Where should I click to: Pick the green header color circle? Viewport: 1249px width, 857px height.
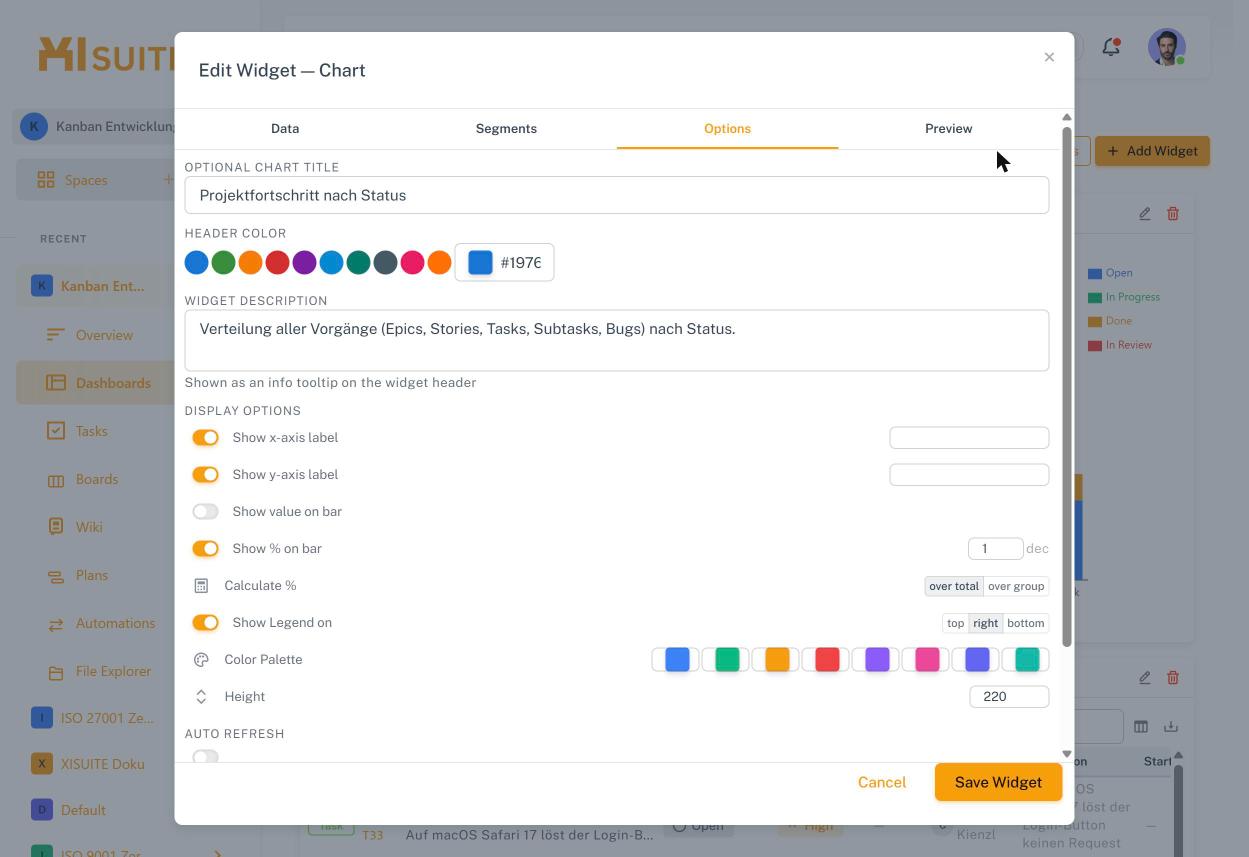224,262
